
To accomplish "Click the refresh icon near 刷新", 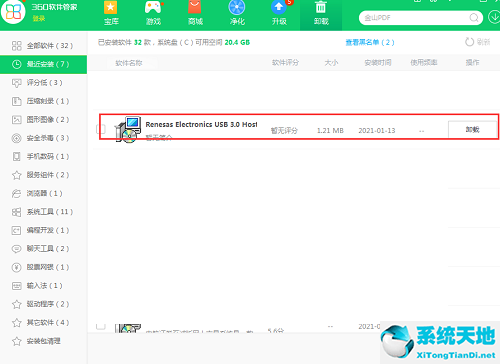I will 469,42.
